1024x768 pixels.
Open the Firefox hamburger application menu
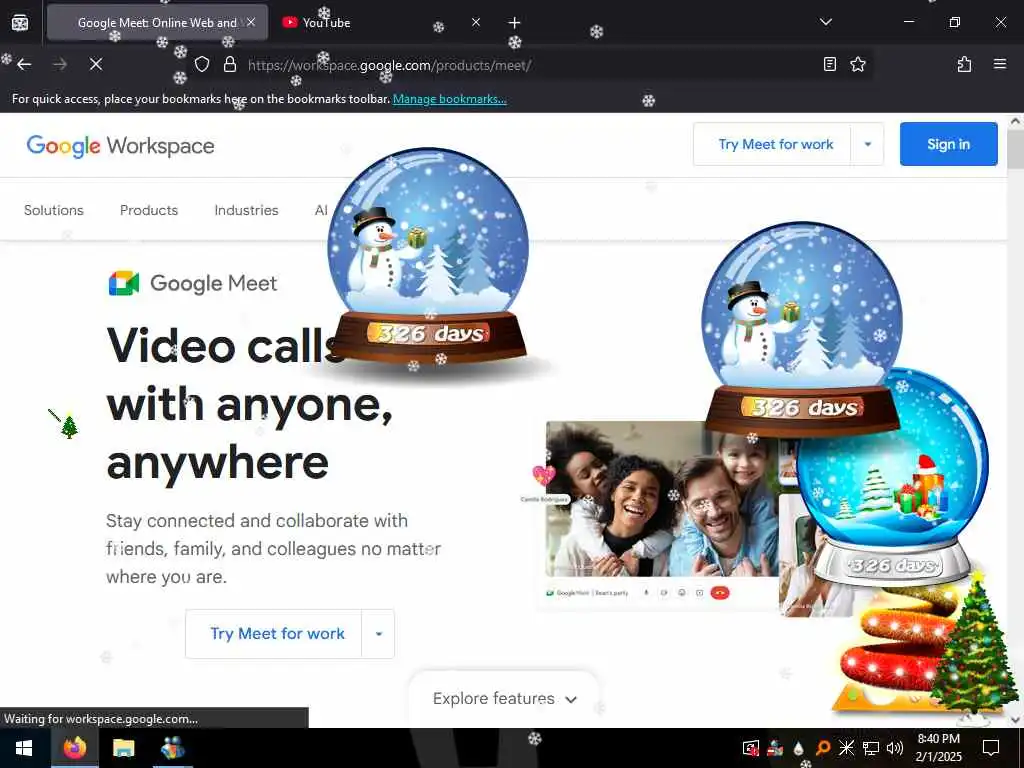(999, 64)
